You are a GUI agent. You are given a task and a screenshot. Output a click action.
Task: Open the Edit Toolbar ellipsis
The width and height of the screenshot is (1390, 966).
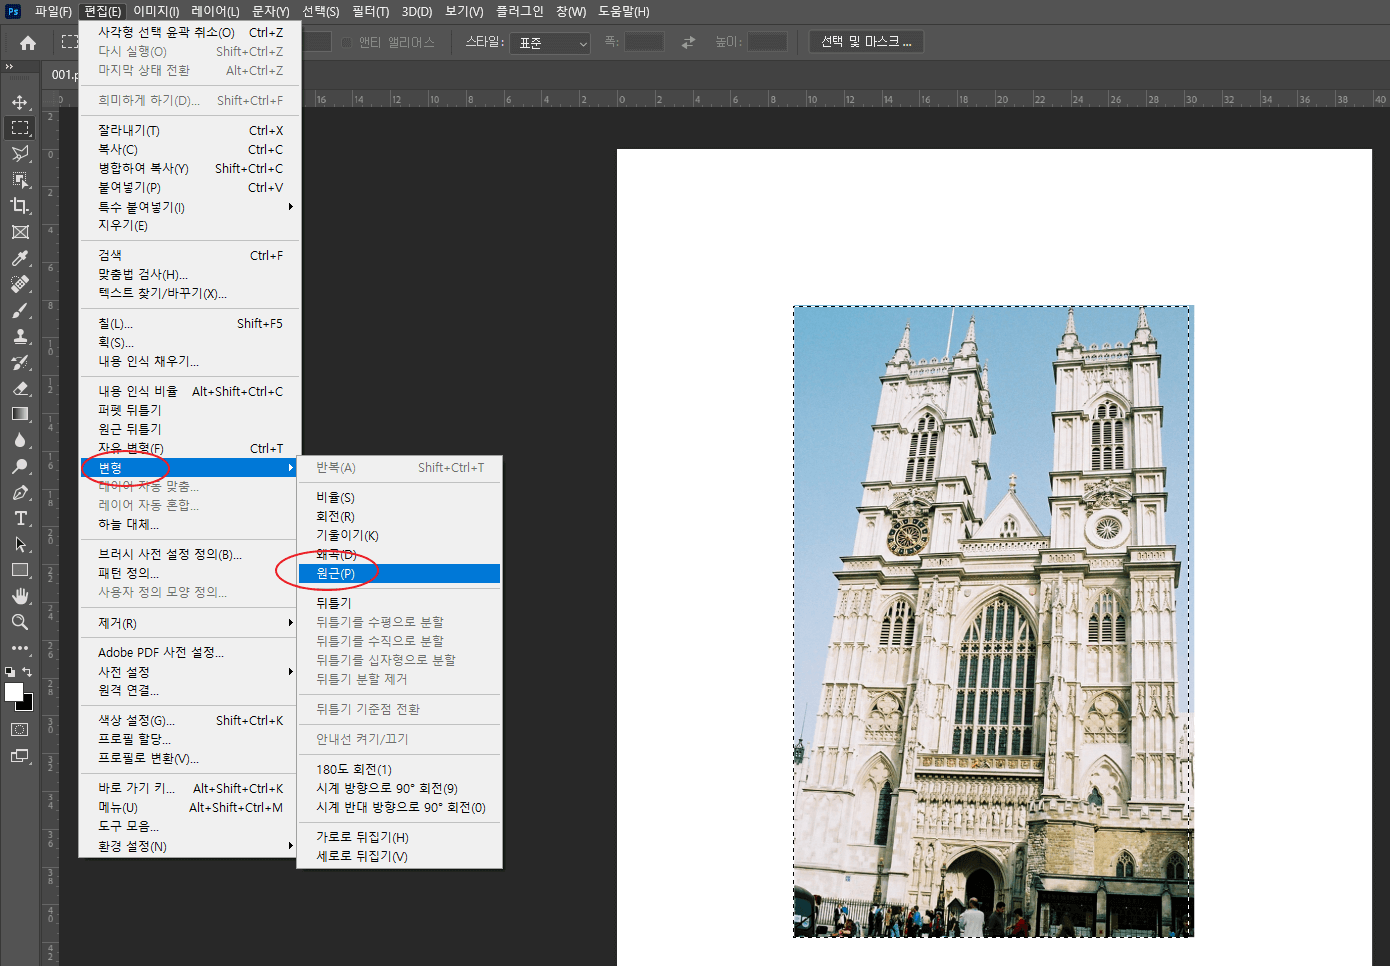tap(20, 648)
